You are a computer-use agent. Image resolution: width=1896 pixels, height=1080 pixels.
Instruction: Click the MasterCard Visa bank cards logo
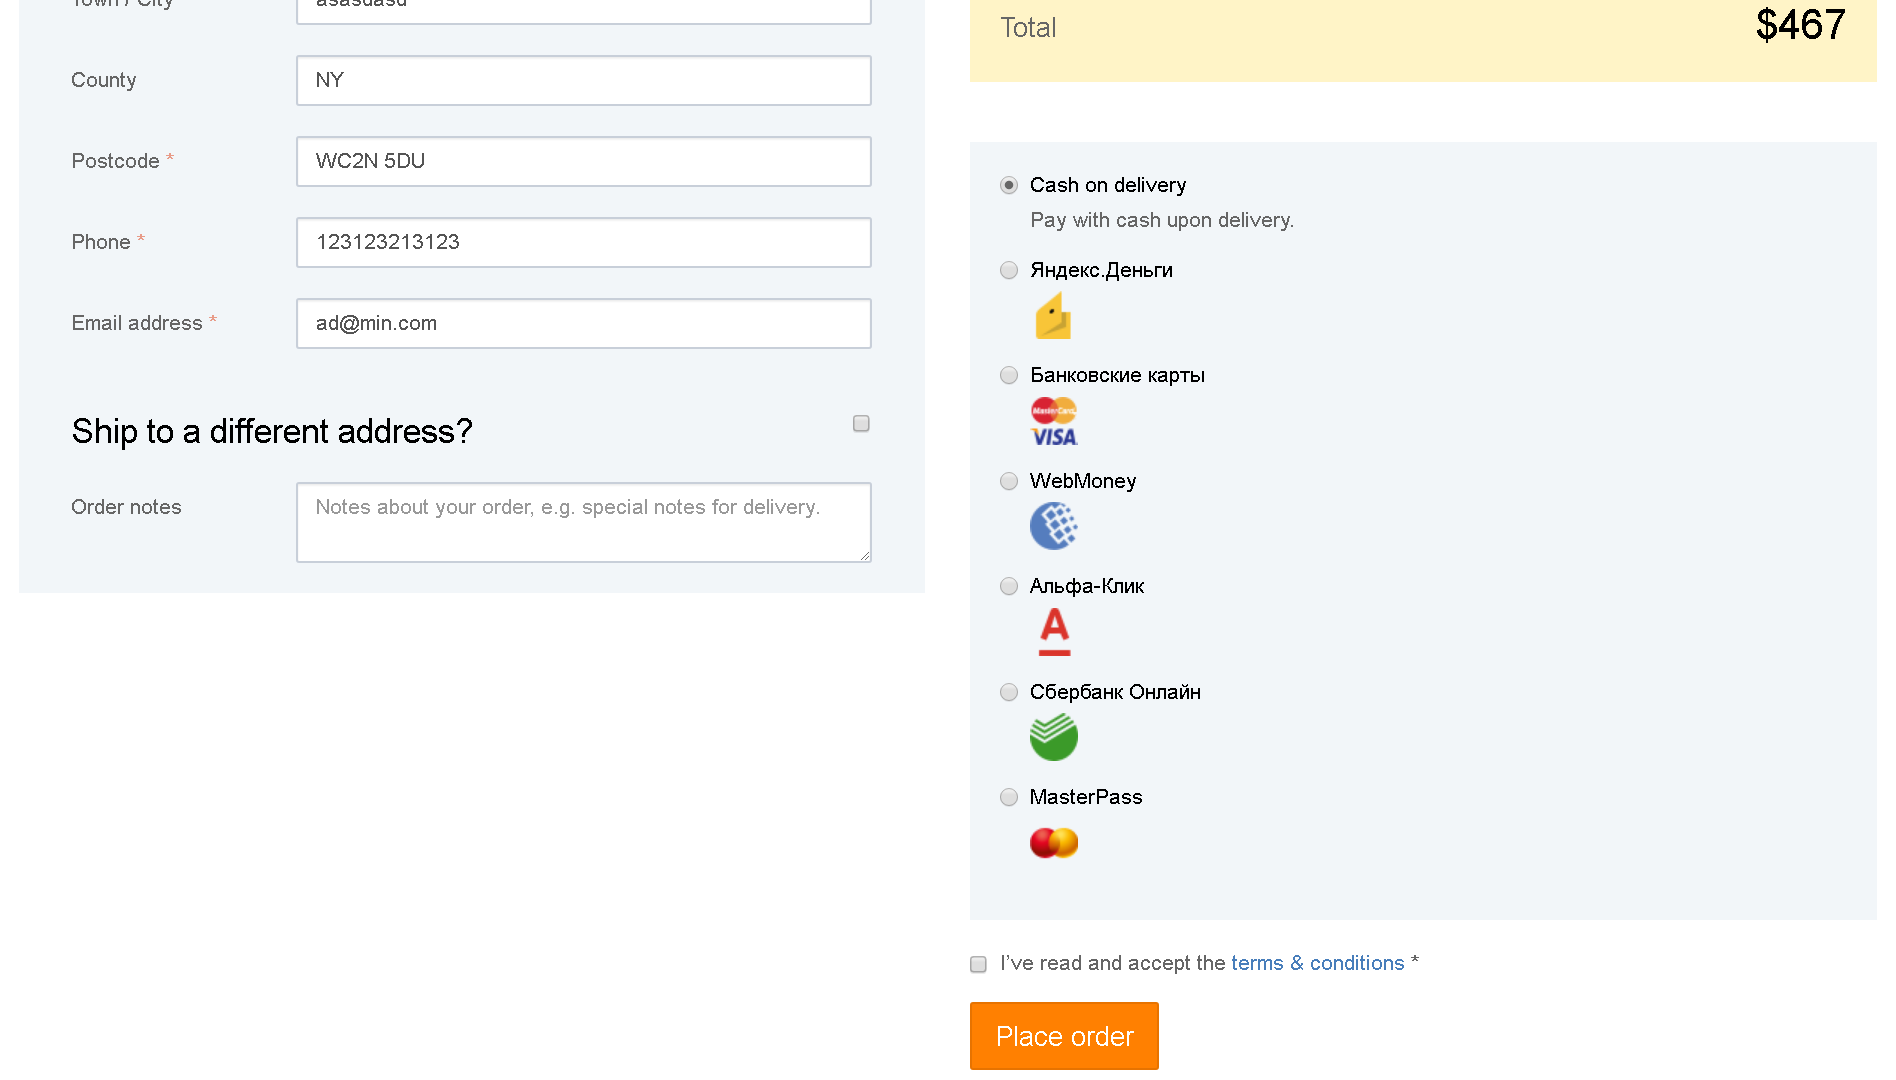point(1054,422)
